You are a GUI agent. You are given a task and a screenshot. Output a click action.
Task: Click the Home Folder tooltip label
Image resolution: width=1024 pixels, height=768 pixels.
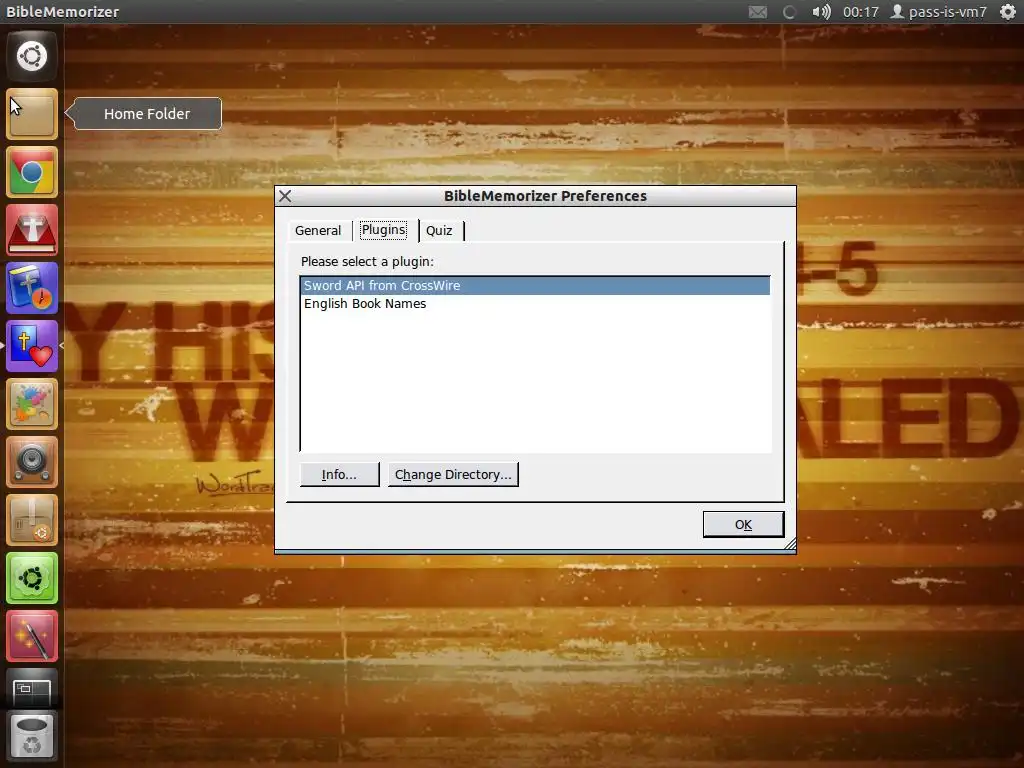[x=147, y=114]
